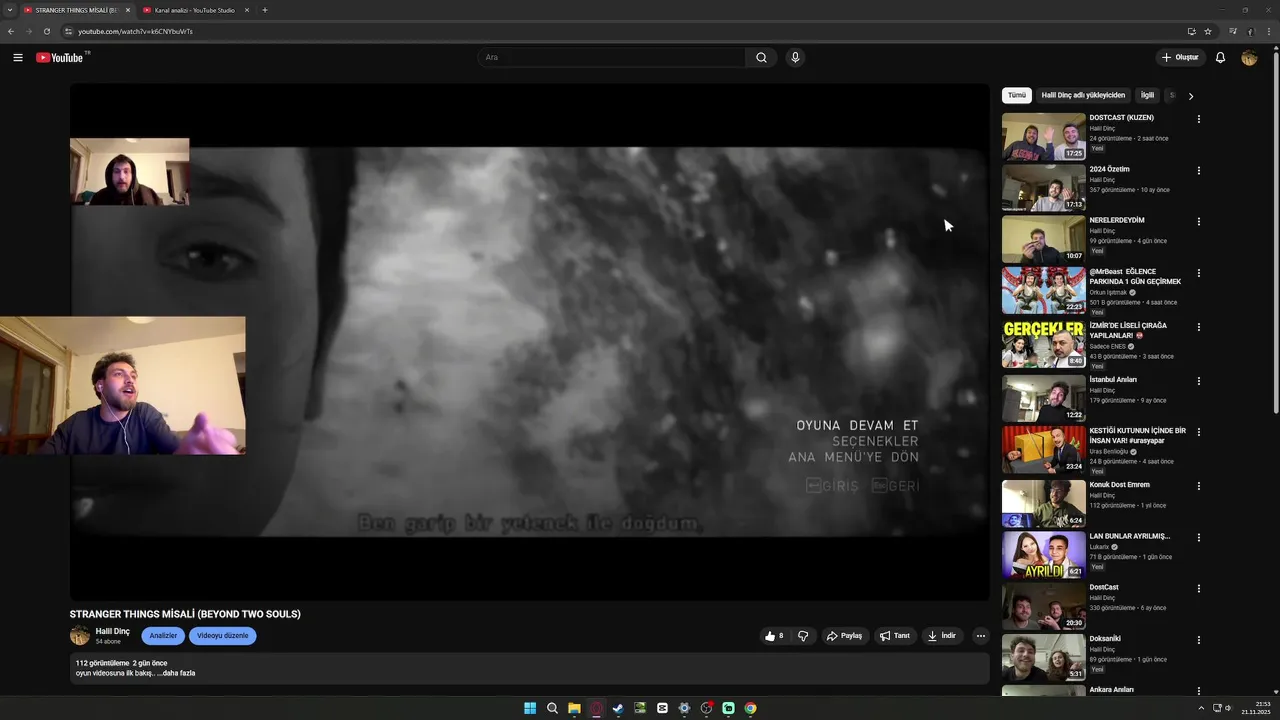Screen dimensions: 1280x720
Task: Open 2024 Özetim video thumbnail
Action: pos(1043,187)
